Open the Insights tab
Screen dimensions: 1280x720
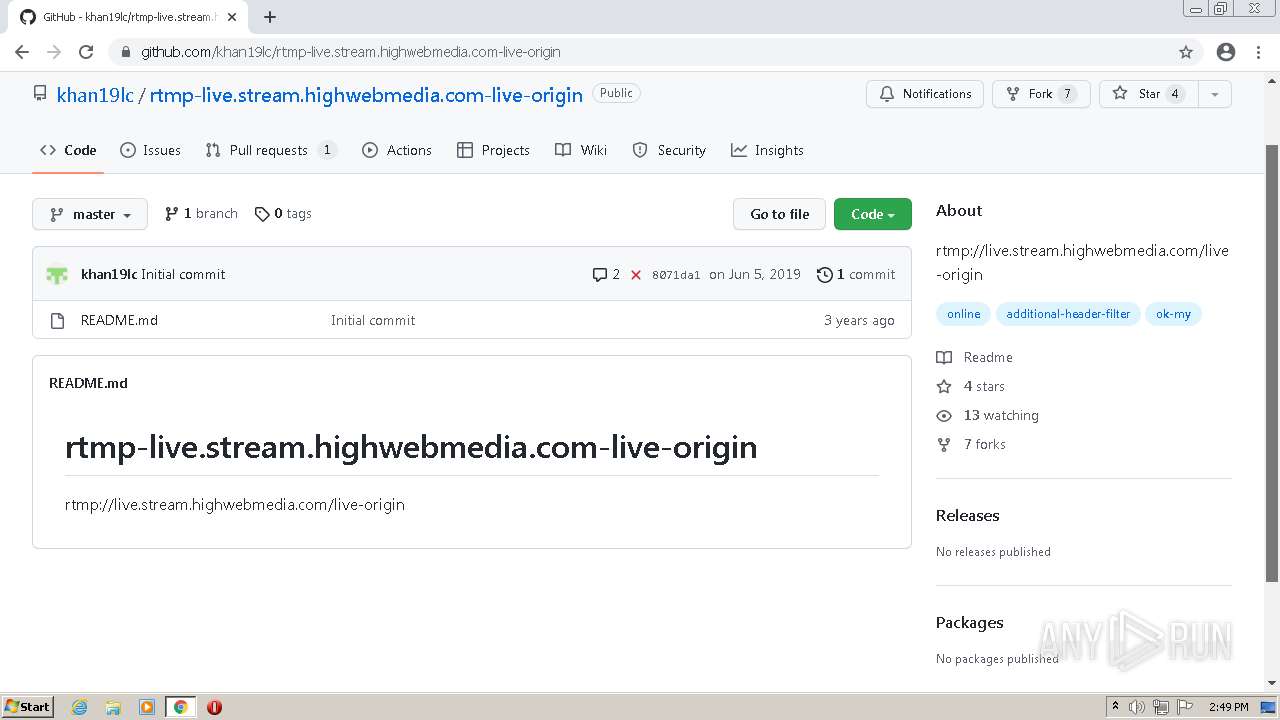point(767,150)
